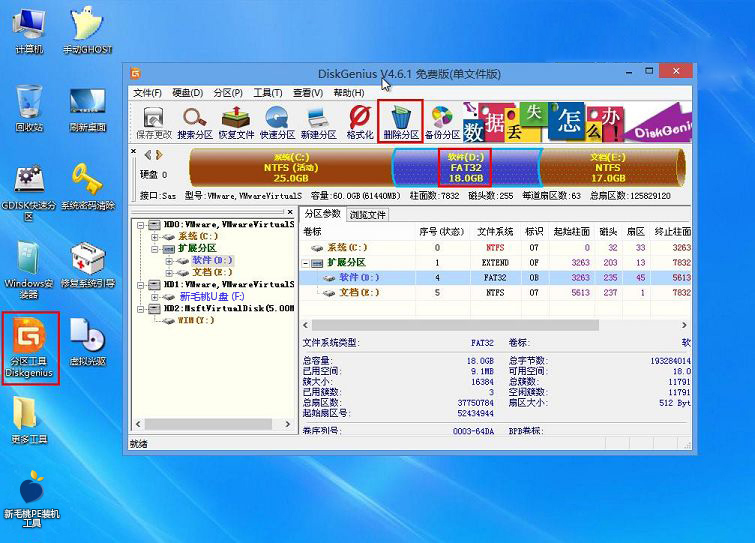The image size is (755, 543).
Task: Click the 卷标 column header
Action: [357, 232]
